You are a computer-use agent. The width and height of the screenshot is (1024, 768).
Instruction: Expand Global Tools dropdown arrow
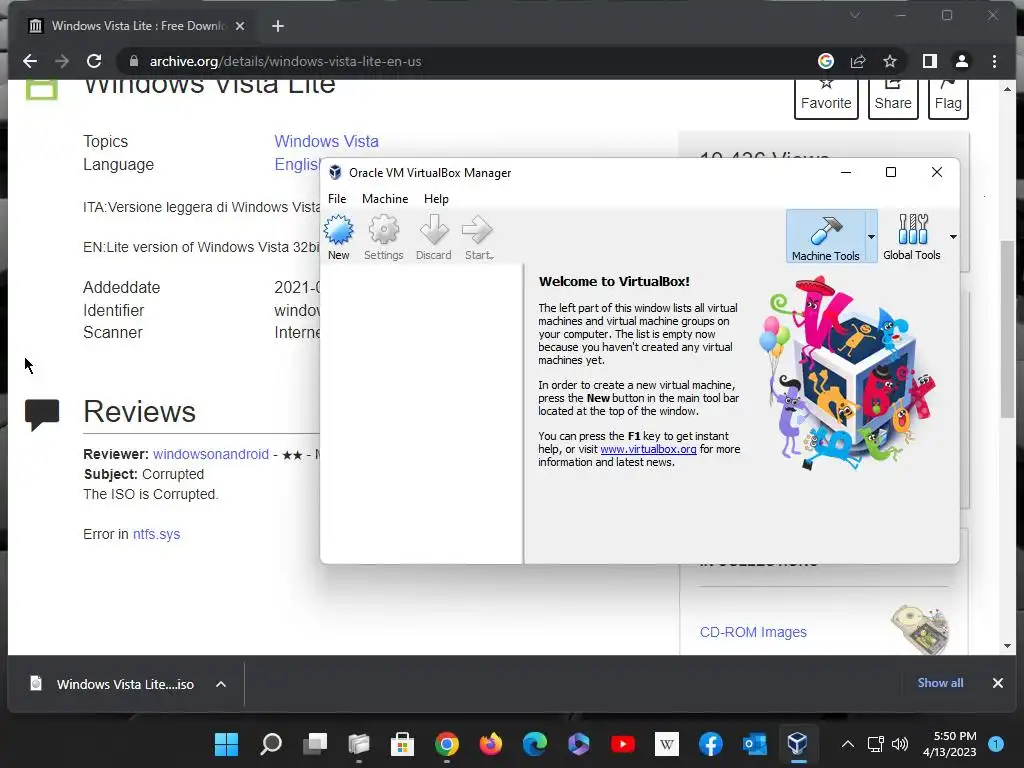[x=953, y=236]
